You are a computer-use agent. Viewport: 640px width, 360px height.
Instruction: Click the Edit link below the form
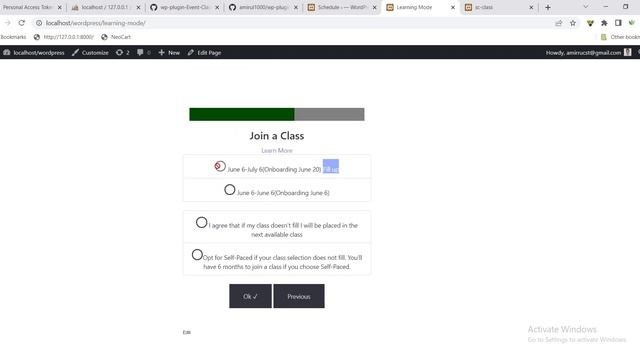coord(187,332)
